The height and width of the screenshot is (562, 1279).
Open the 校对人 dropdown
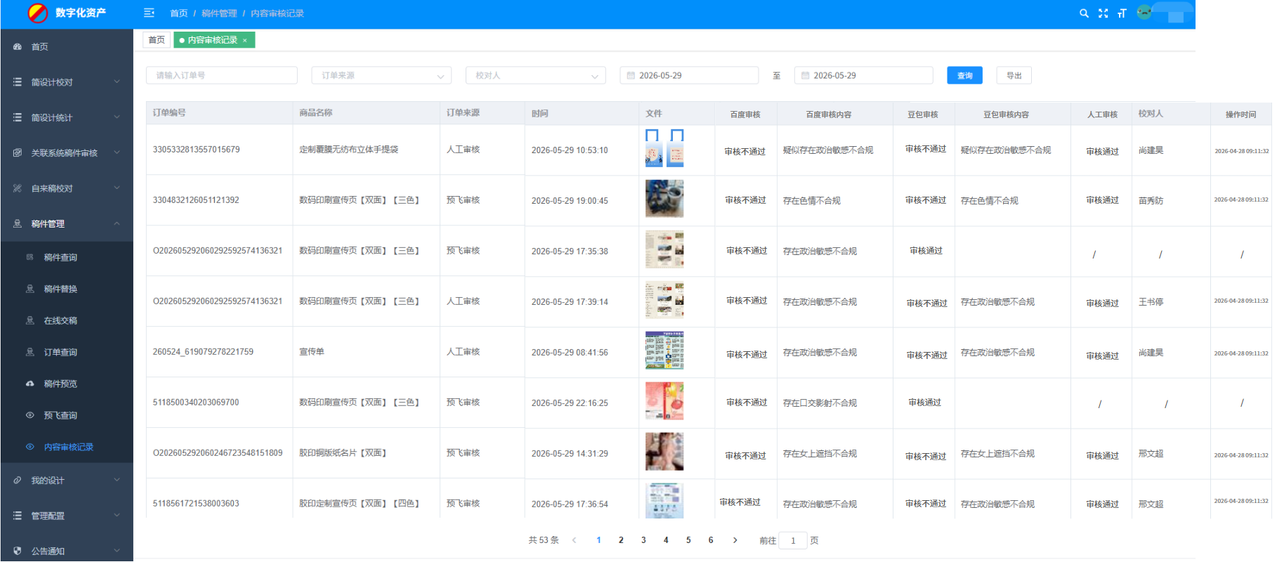[536, 75]
